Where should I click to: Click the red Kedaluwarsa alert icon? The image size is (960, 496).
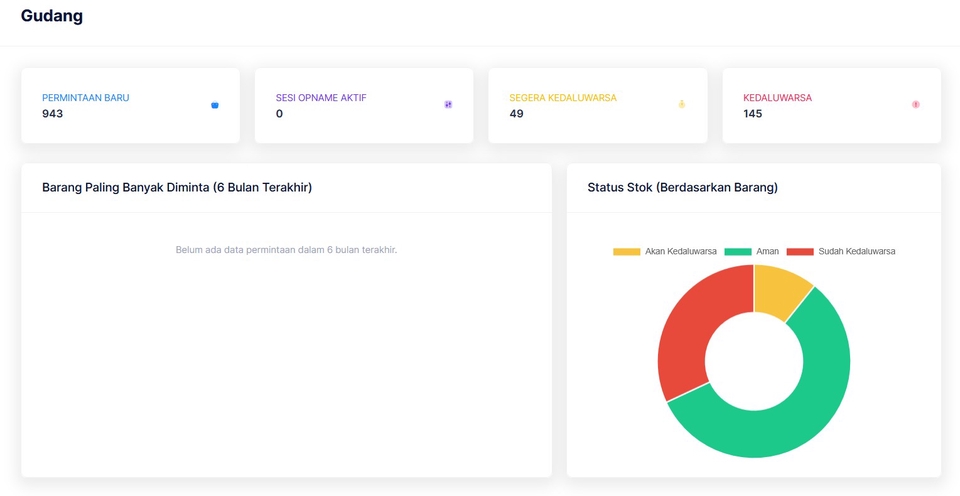[x=915, y=105]
